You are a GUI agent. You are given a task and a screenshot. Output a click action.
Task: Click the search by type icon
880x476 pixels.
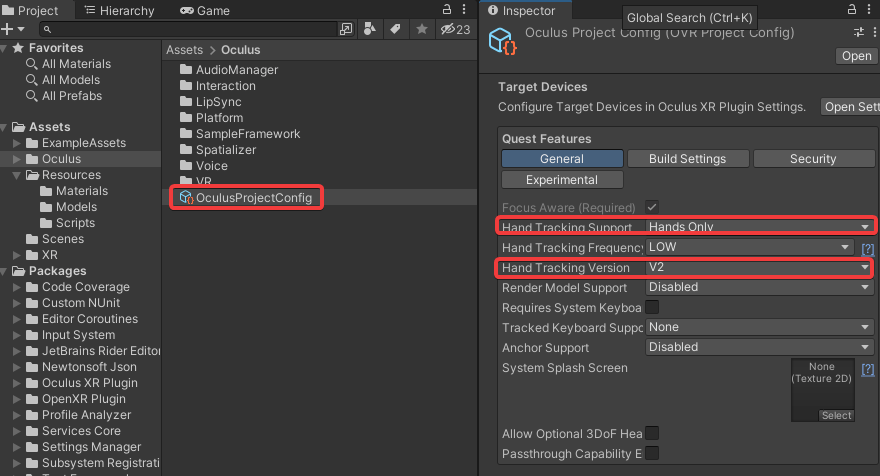[x=370, y=29]
